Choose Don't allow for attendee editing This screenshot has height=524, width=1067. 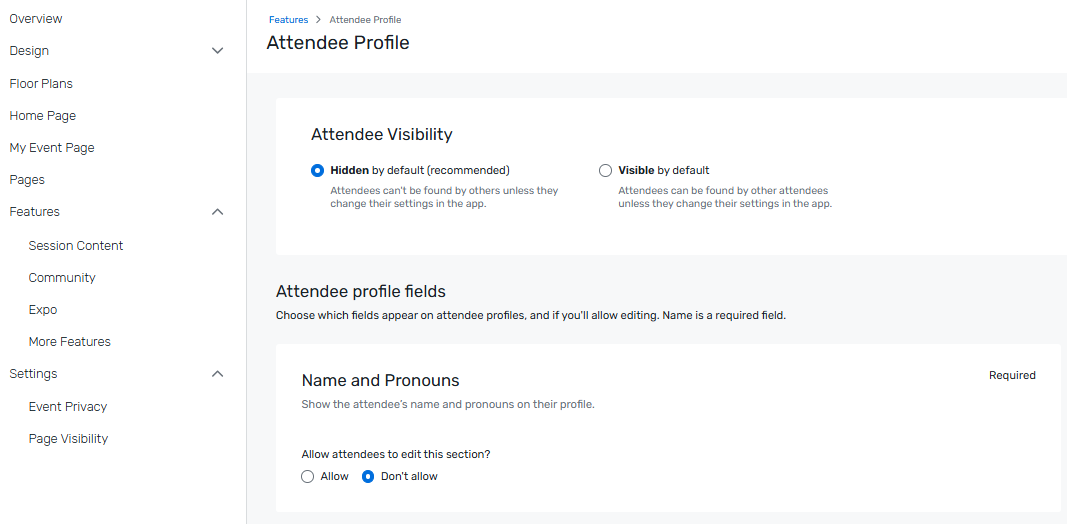pyautogui.click(x=368, y=477)
